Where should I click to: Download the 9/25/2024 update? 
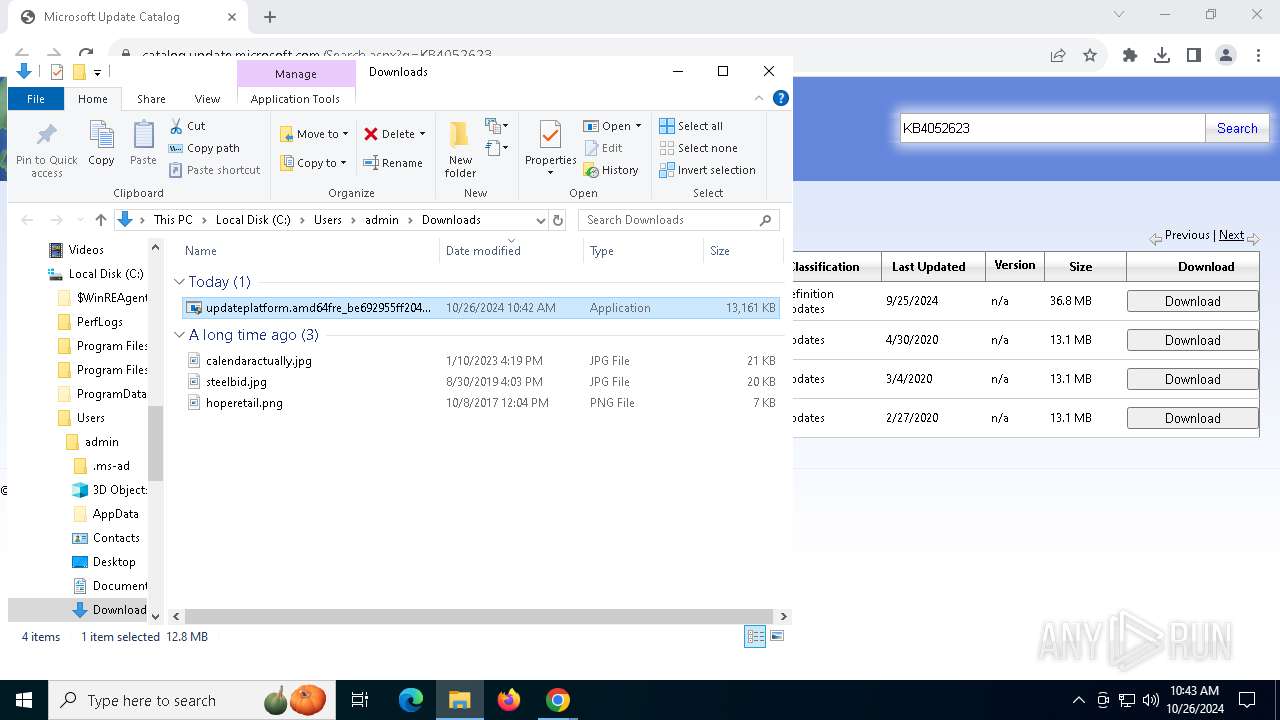point(1192,301)
